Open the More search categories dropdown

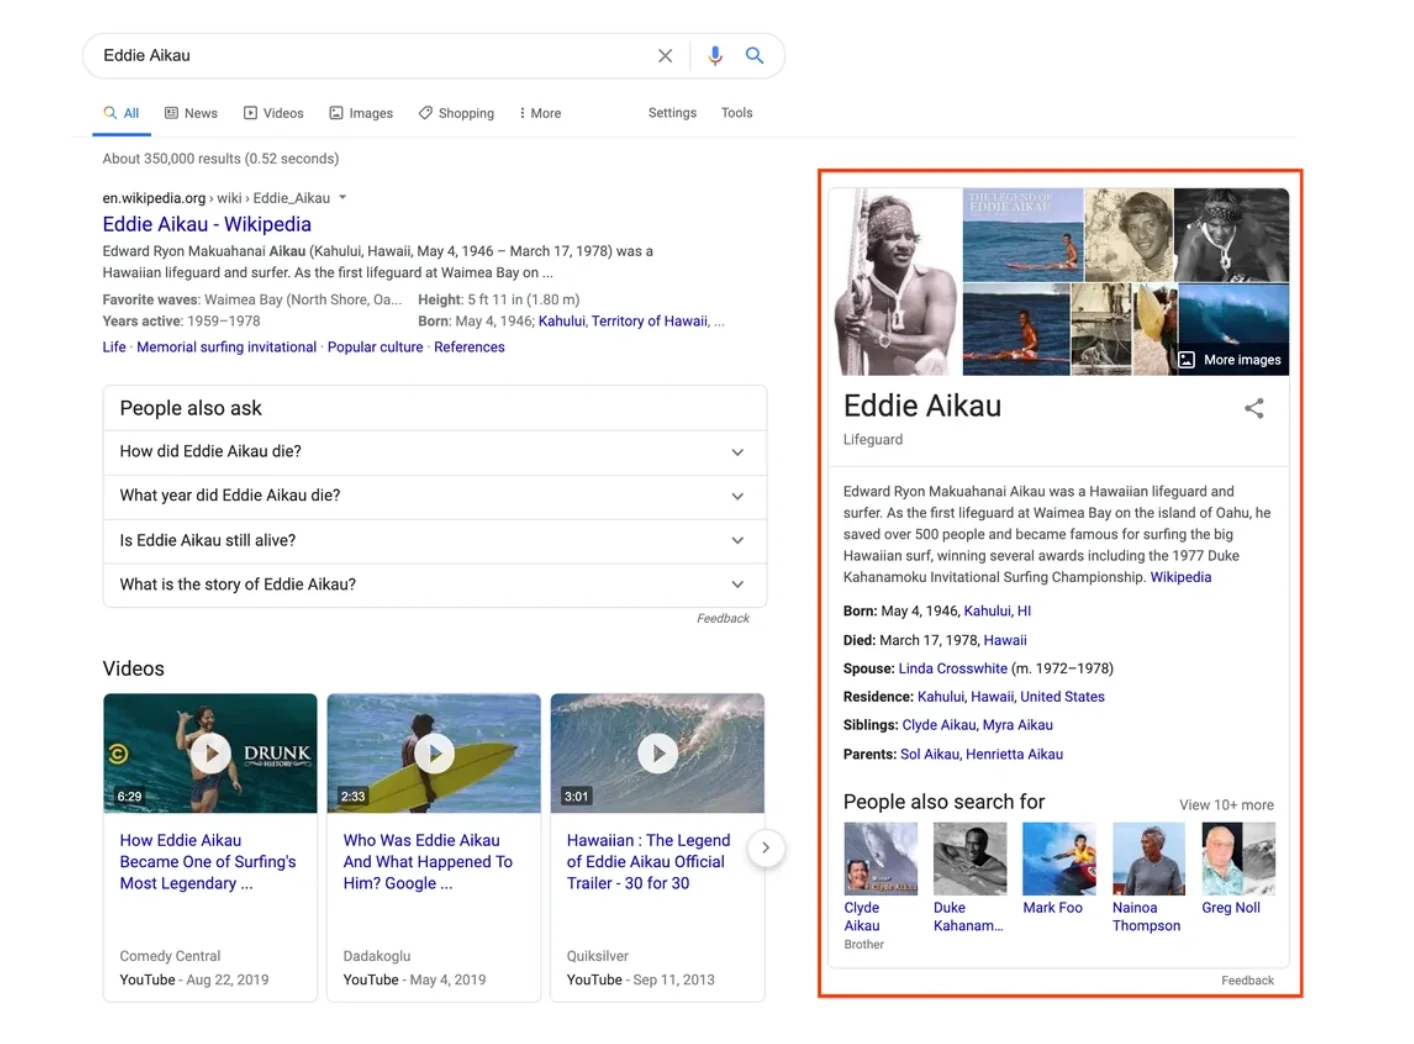click(539, 112)
